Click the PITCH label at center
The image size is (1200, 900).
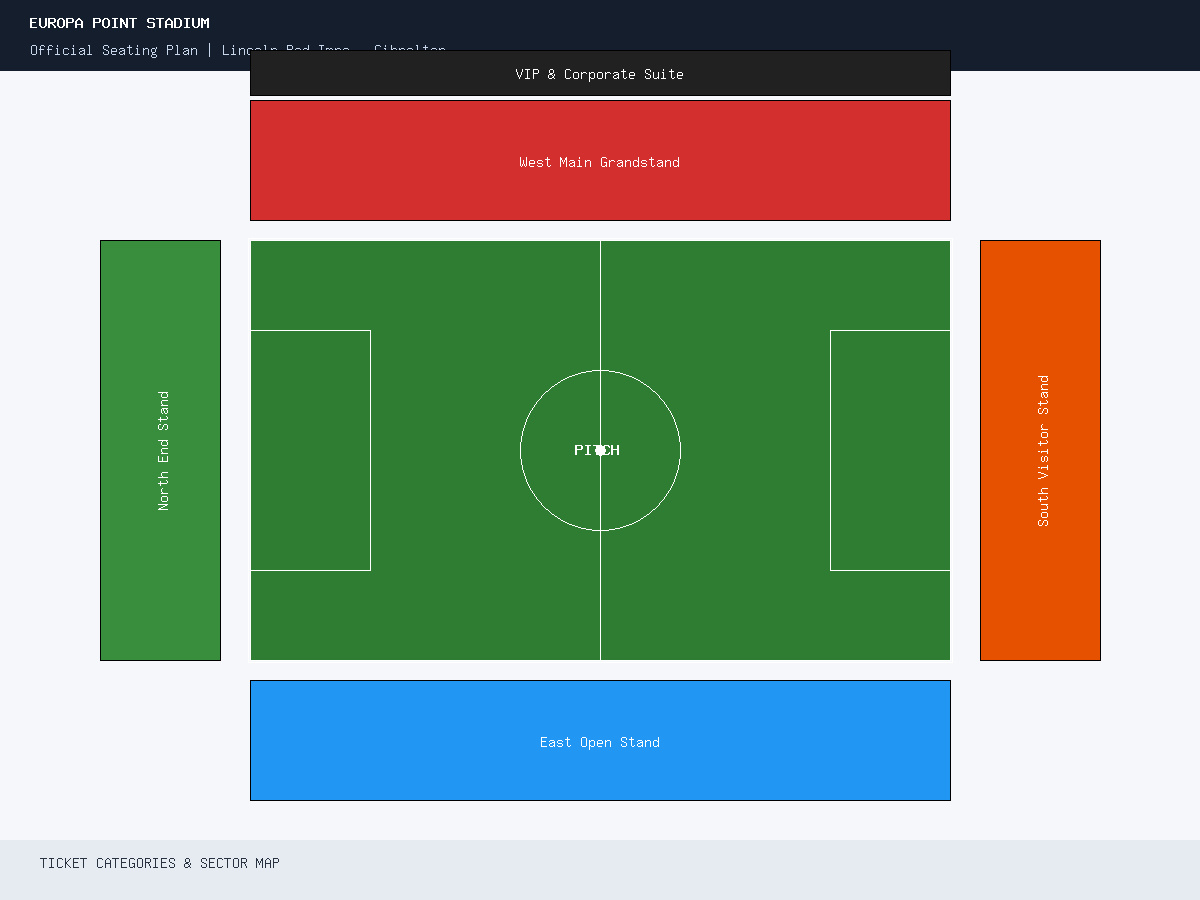(x=597, y=450)
